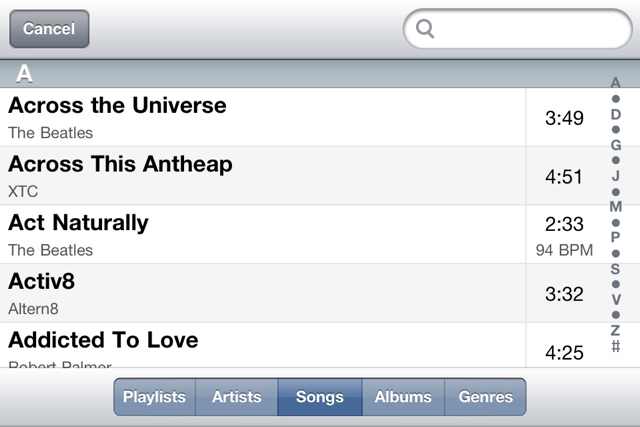Open the Albums tab
640x427 pixels.
[403, 397]
